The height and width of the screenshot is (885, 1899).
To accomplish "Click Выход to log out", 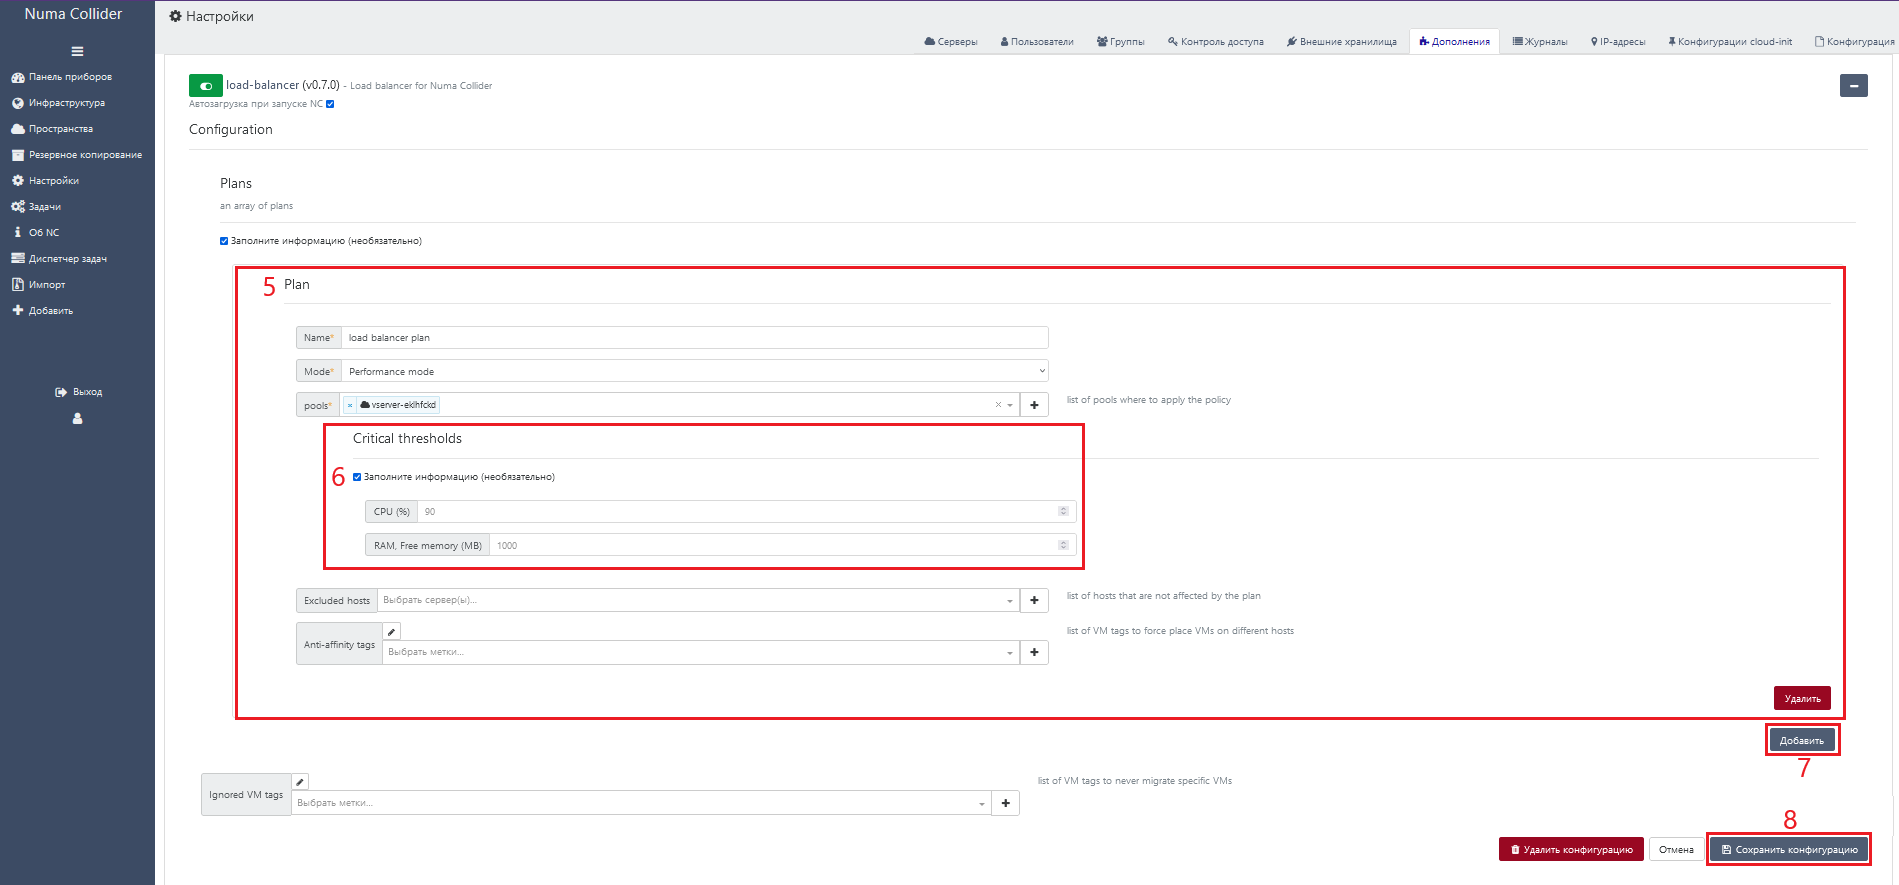I will [78, 392].
